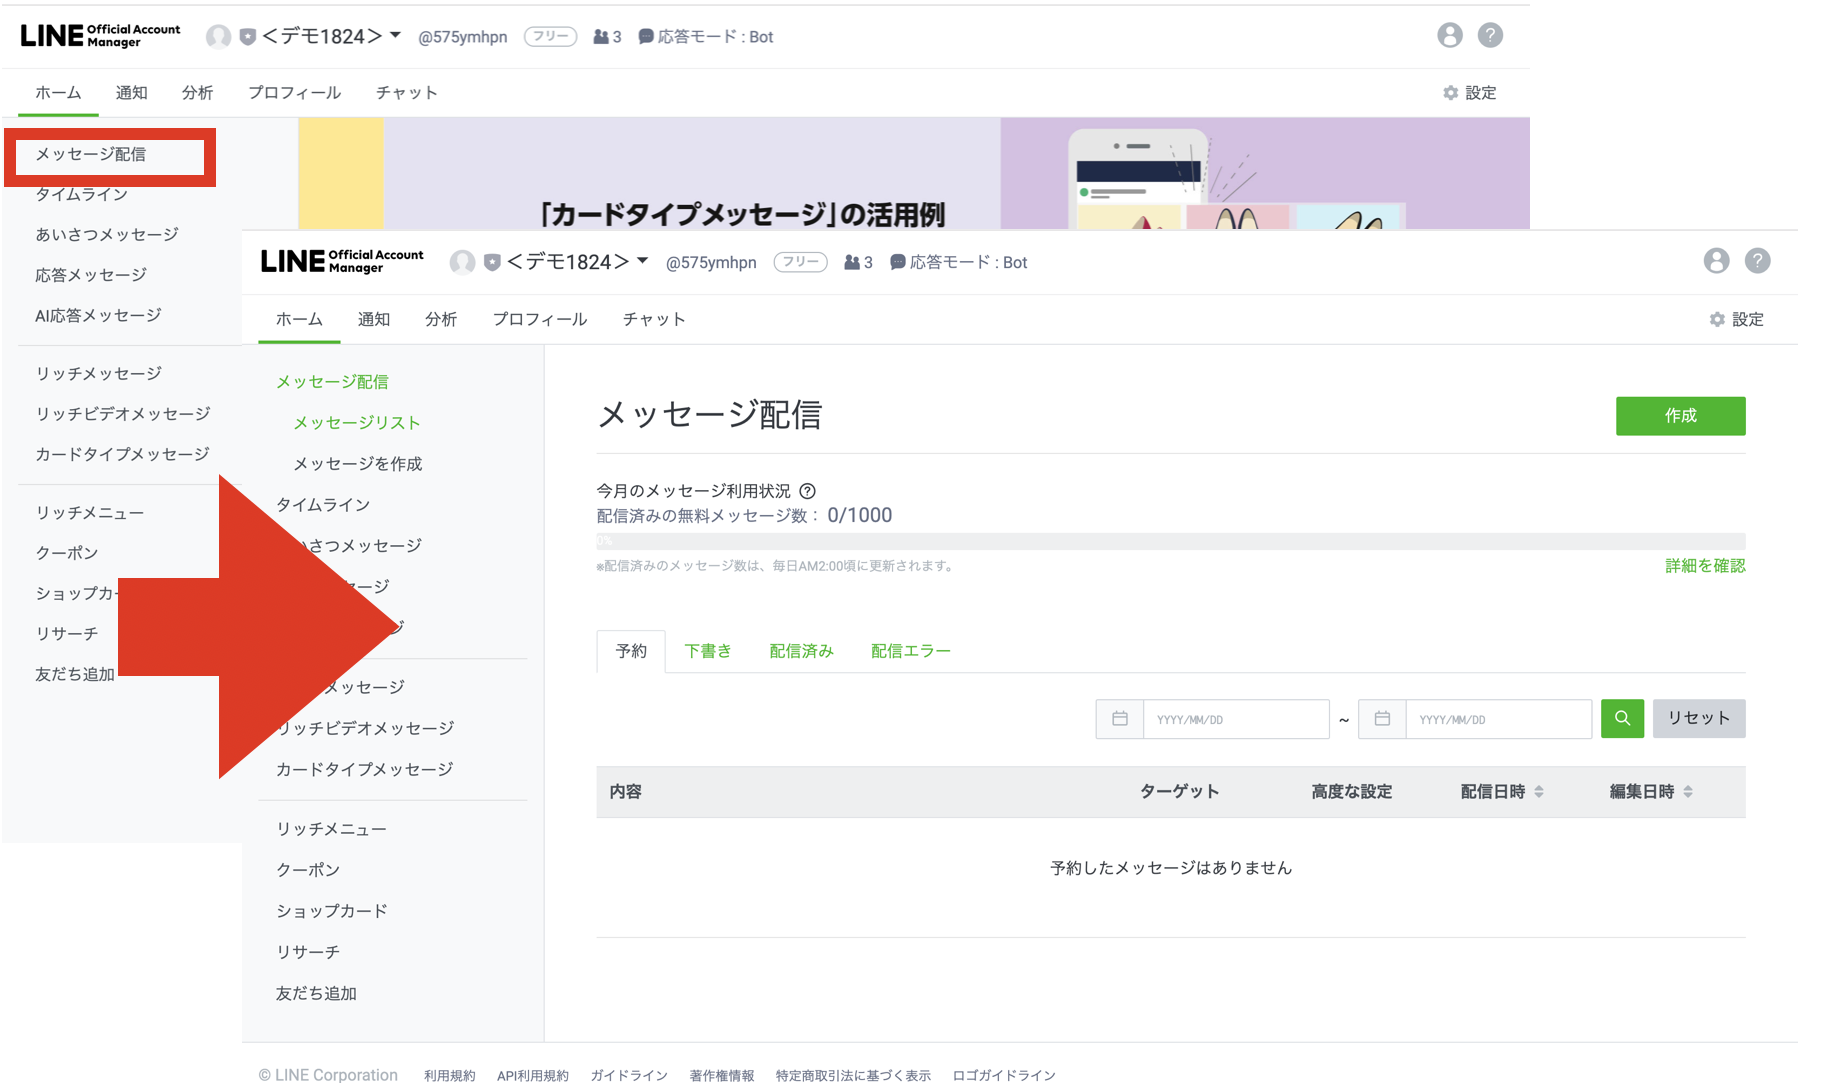Open メッセージ配信 in front window sidebar
The height and width of the screenshot is (1090, 1826).
(332, 381)
